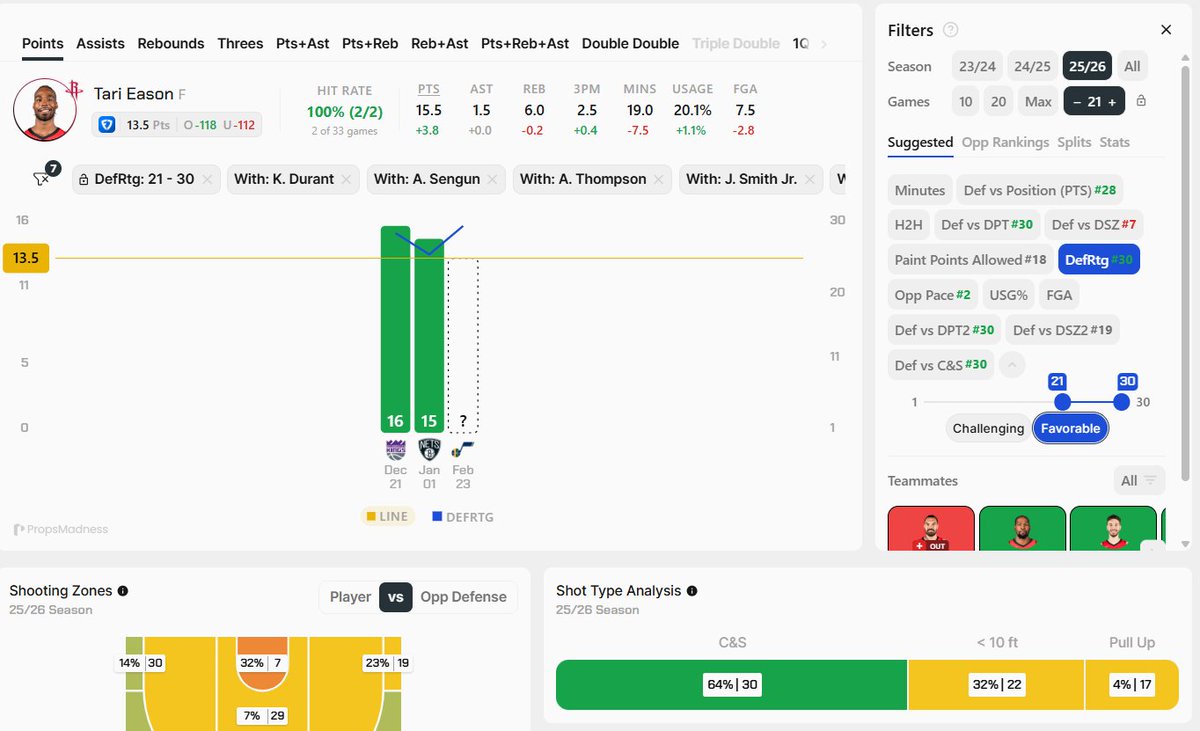Open Shot Type Analysis info icon
This screenshot has height=731, width=1200.
click(692, 591)
